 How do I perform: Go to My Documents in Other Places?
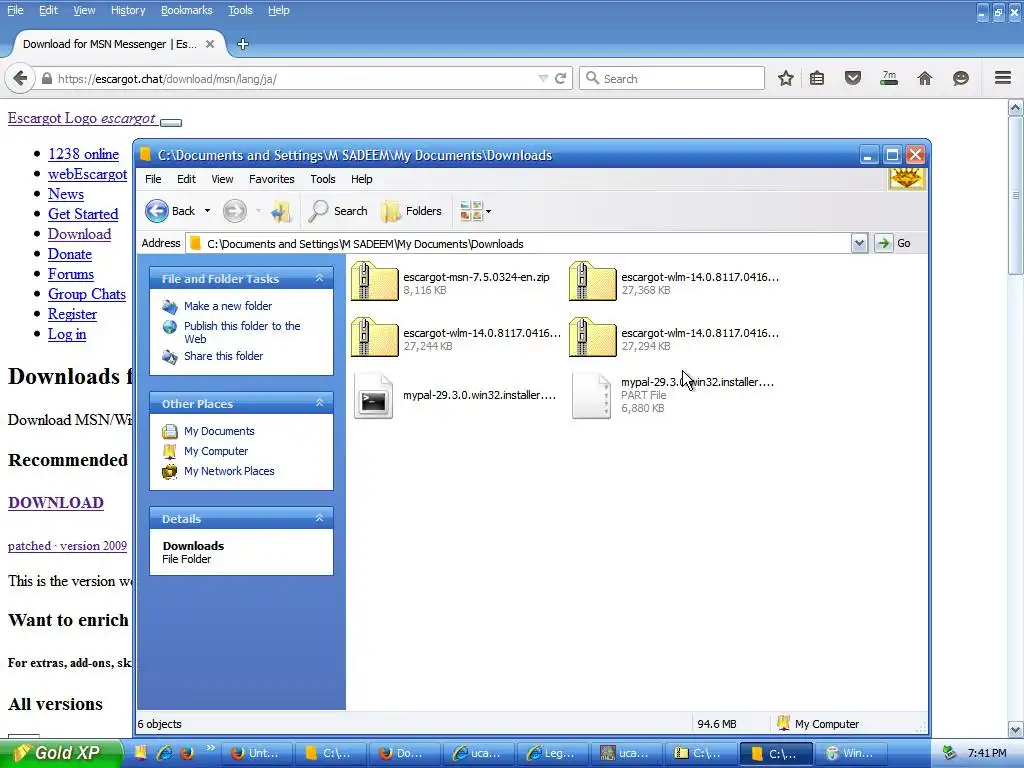tap(219, 431)
